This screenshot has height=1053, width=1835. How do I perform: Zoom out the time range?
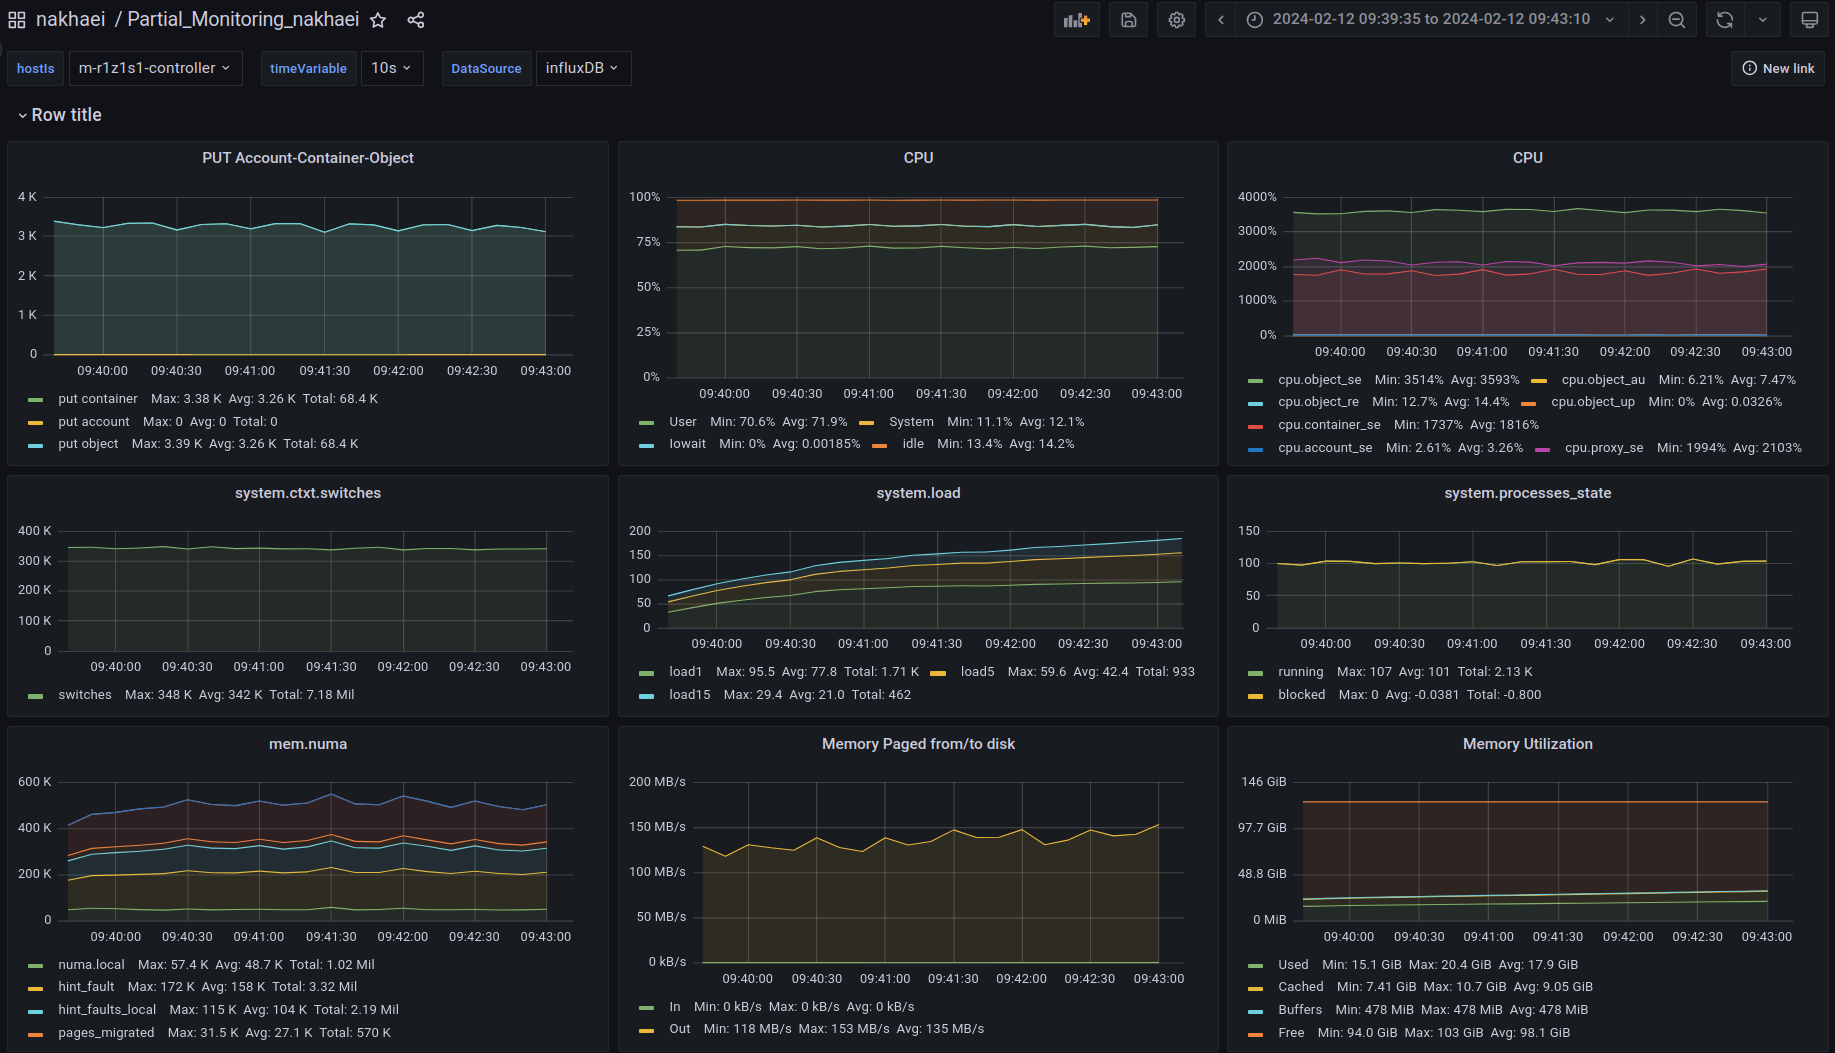[1677, 20]
